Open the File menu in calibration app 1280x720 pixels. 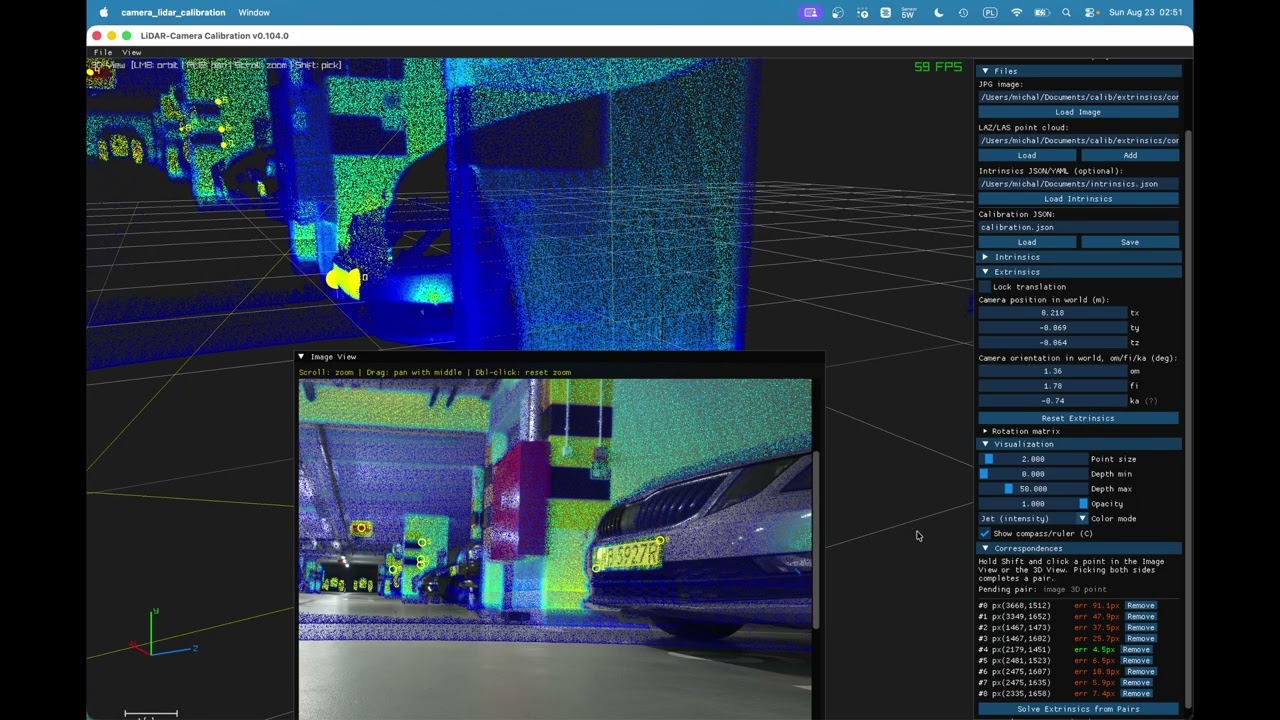[x=102, y=52]
